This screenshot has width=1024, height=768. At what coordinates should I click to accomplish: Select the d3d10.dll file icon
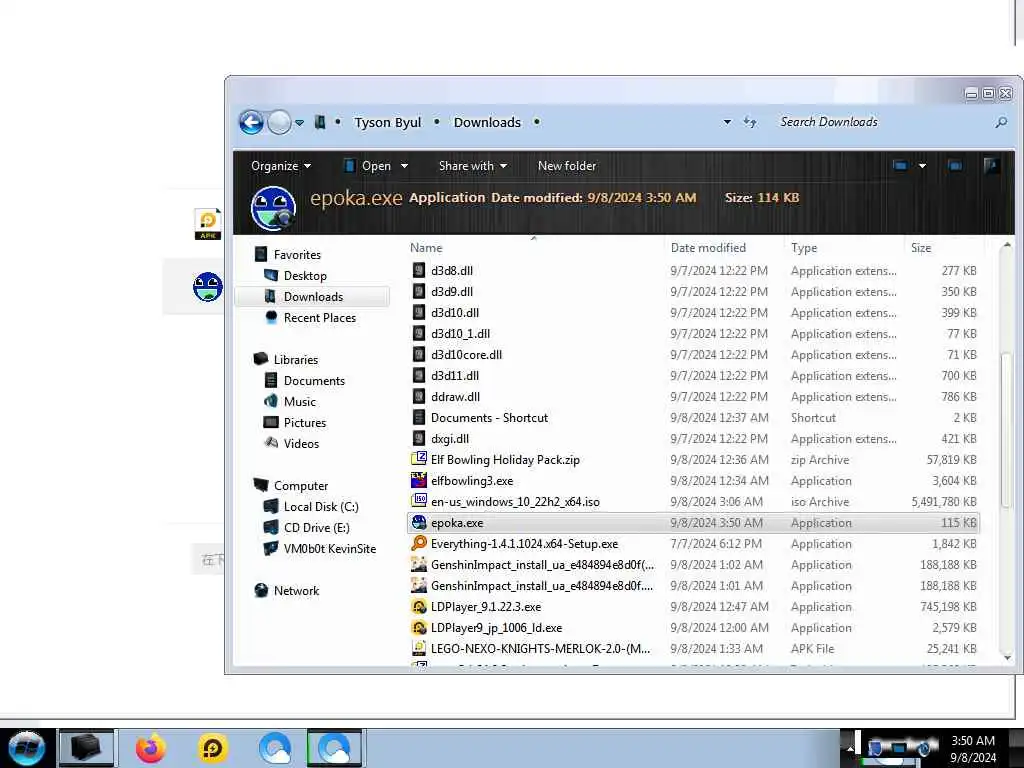click(419, 313)
